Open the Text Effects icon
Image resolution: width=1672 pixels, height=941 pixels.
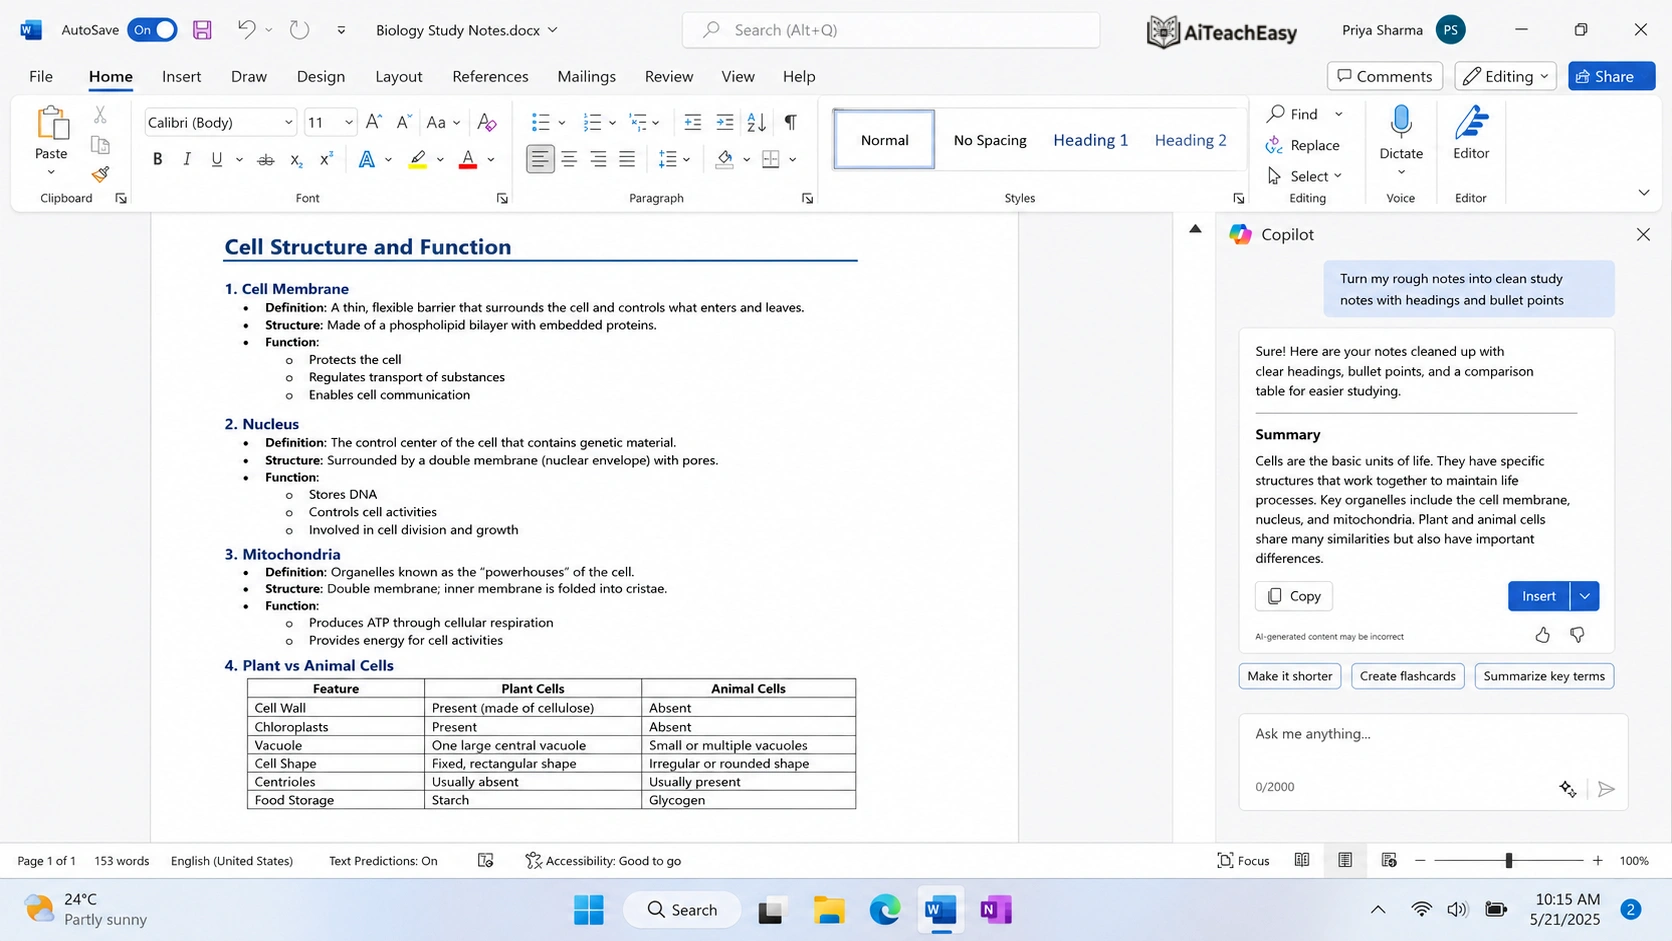(x=367, y=159)
